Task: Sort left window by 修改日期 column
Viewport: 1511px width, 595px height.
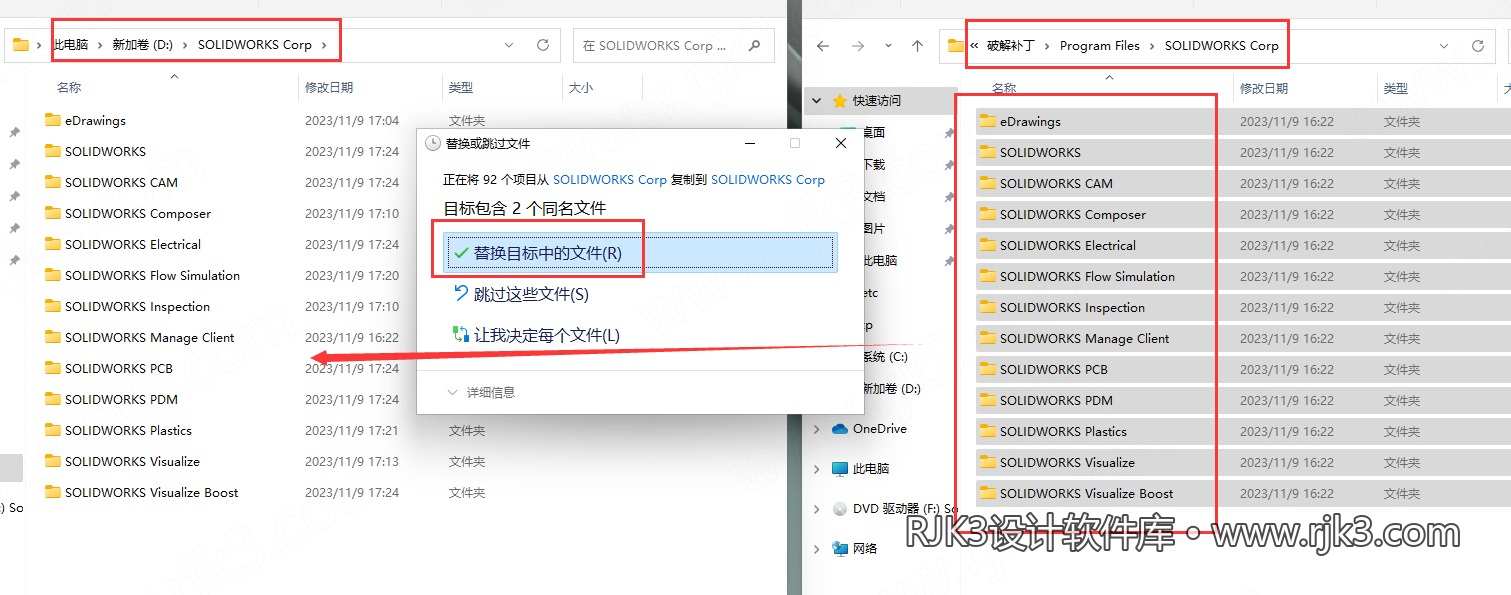Action: tap(329, 88)
